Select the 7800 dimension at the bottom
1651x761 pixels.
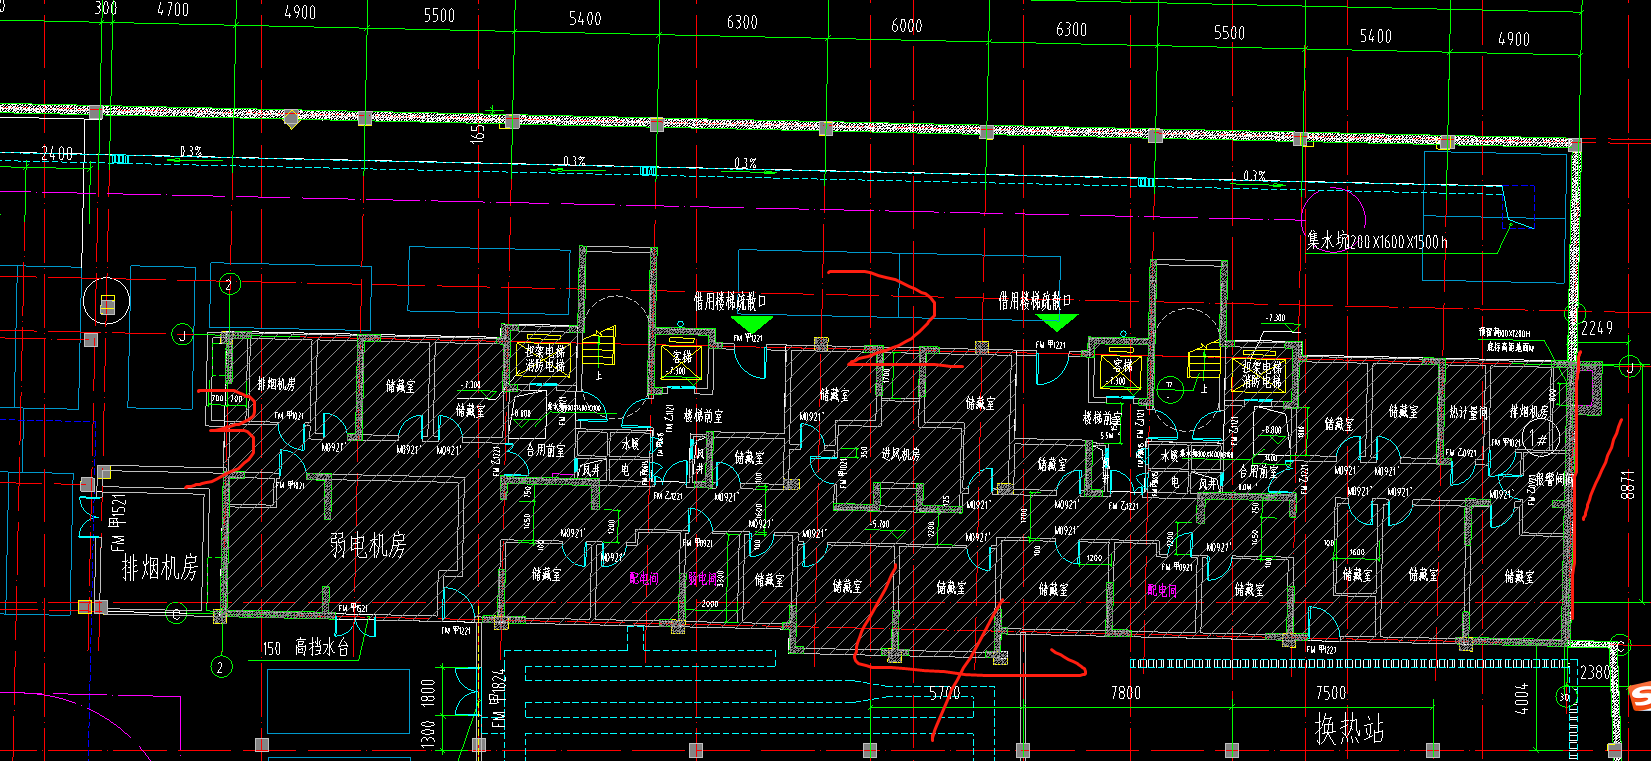coord(1125,692)
